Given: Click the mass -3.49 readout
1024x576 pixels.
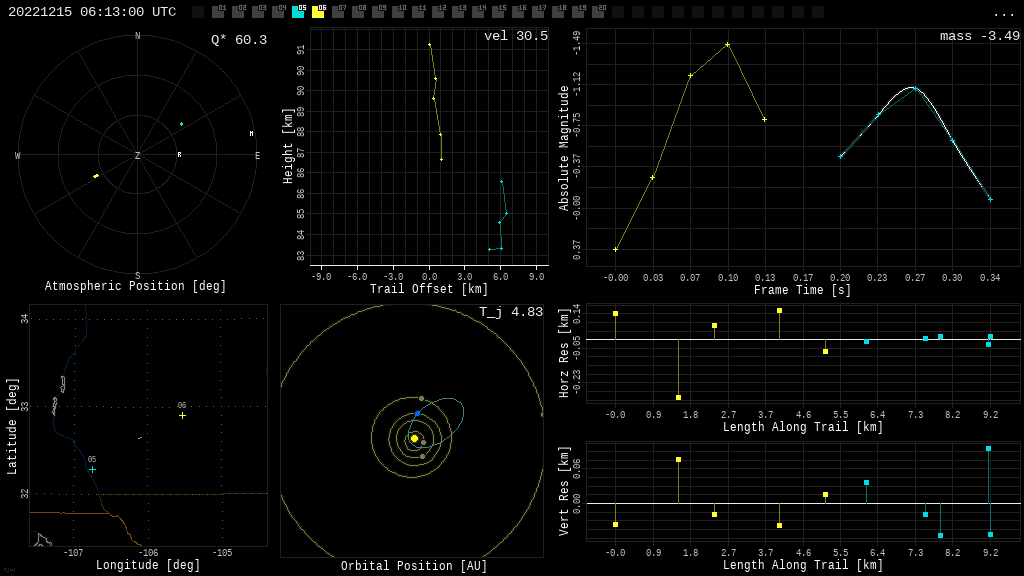Looking at the screenshot, I should 980,36.
